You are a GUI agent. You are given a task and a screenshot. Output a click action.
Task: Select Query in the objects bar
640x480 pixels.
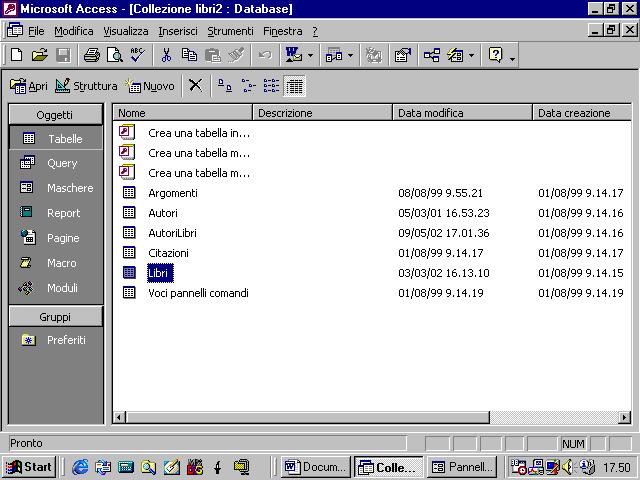coord(56,163)
